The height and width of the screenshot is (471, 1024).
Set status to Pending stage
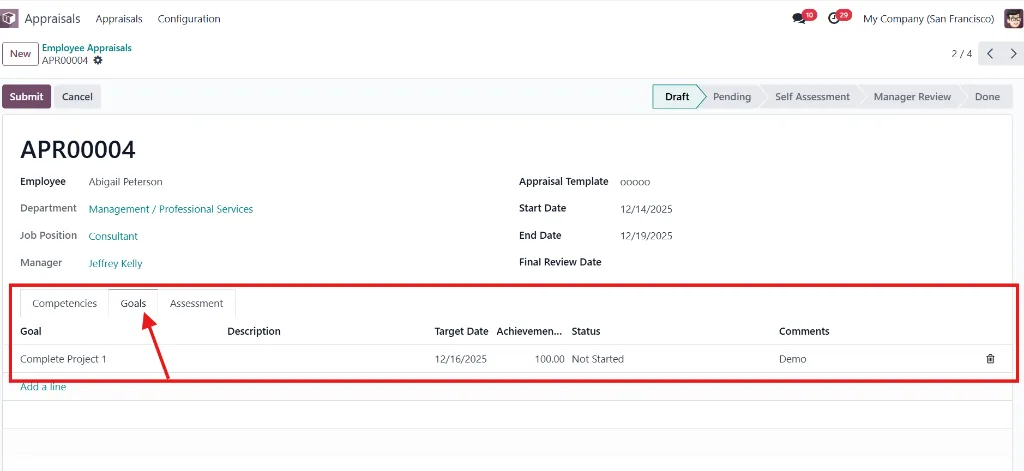(731, 97)
